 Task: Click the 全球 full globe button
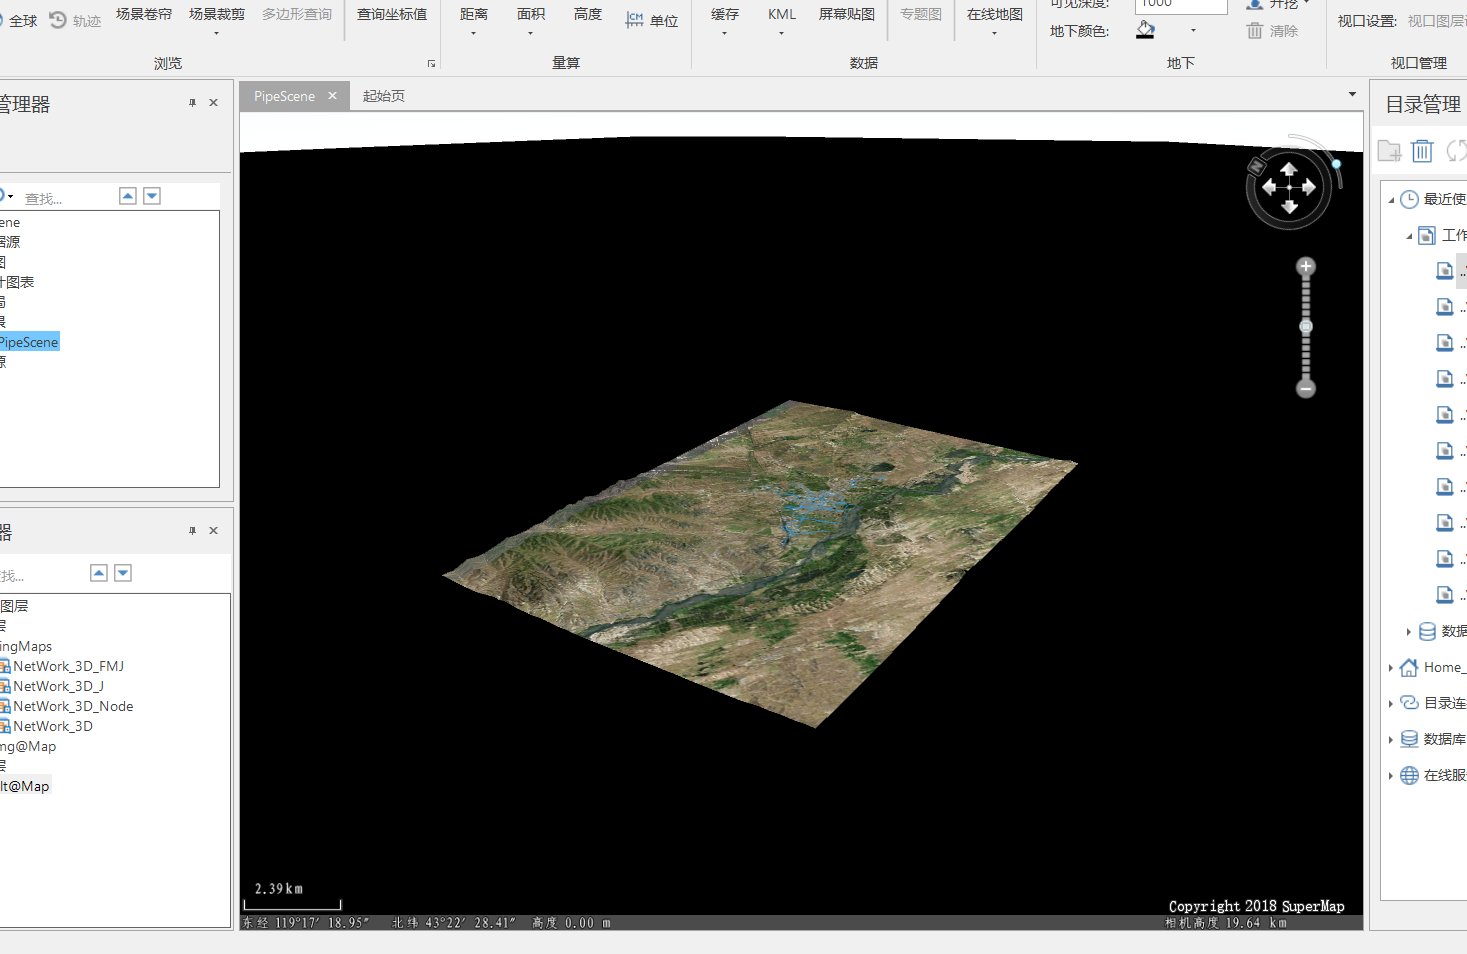coord(18,20)
